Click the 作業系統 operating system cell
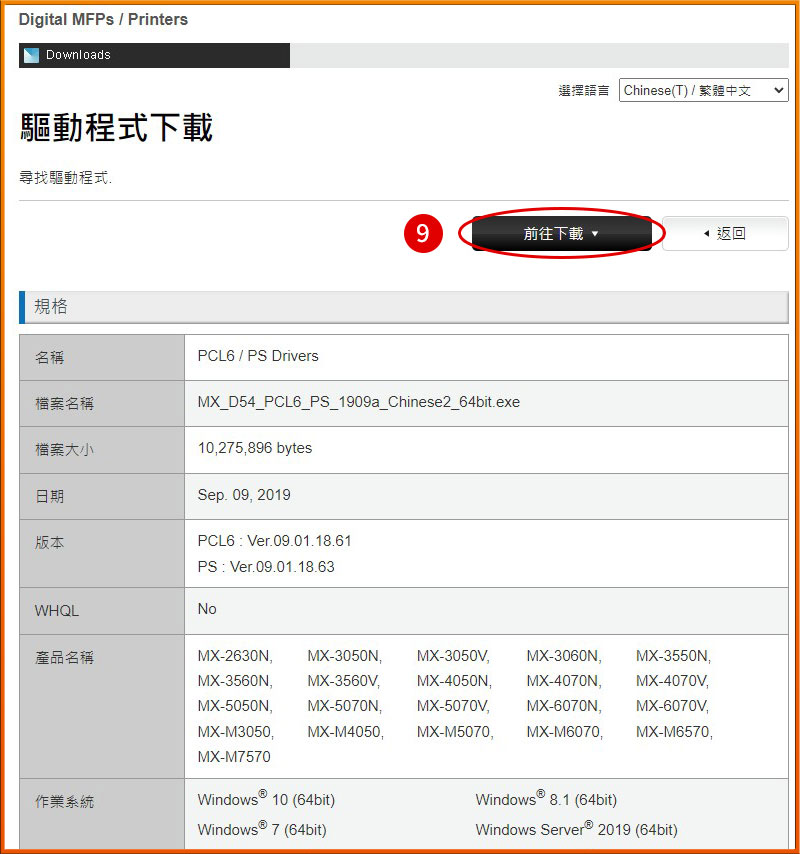The image size is (800, 854). point(64,800)
